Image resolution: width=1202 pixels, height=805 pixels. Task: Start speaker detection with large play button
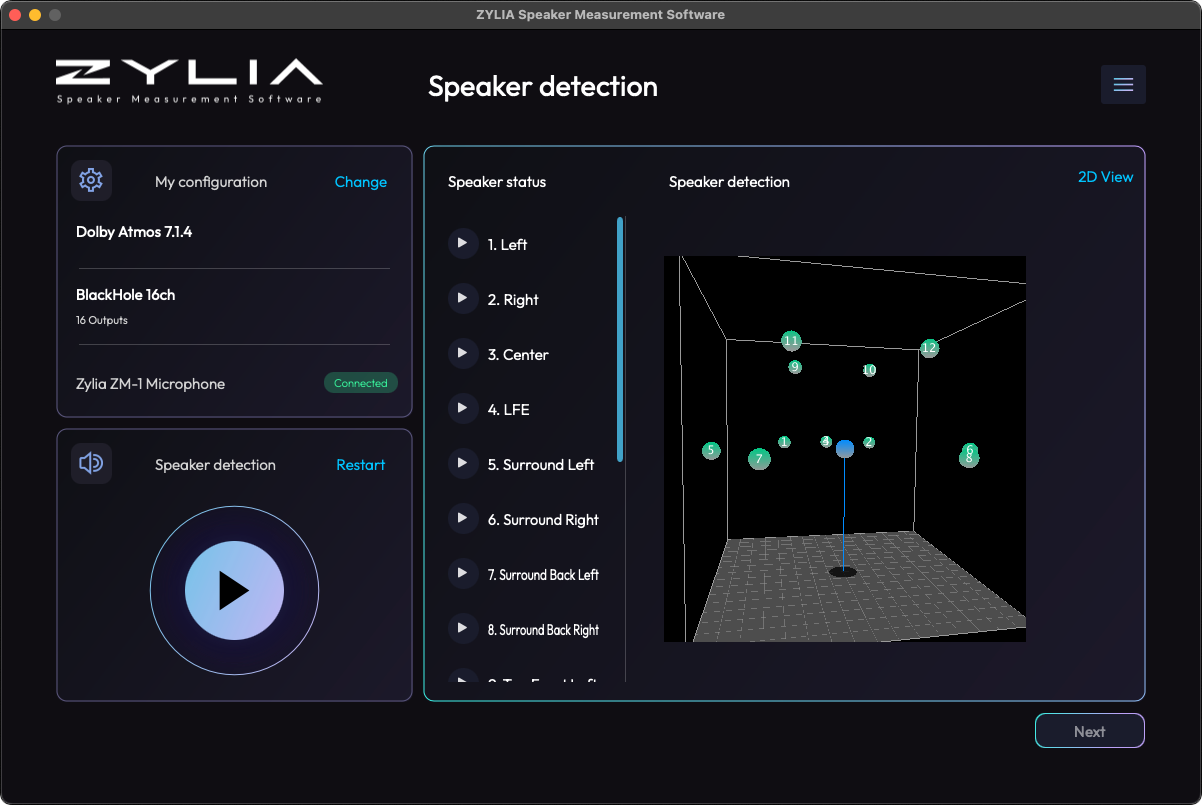[234, 590]
